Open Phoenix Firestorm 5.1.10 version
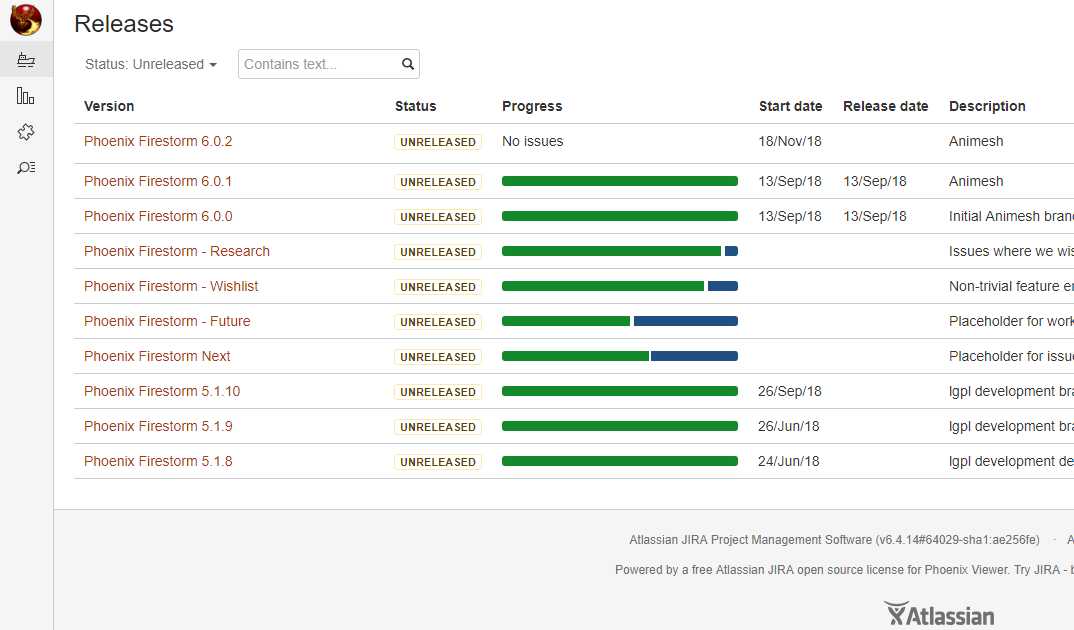 tap(162, 390)
